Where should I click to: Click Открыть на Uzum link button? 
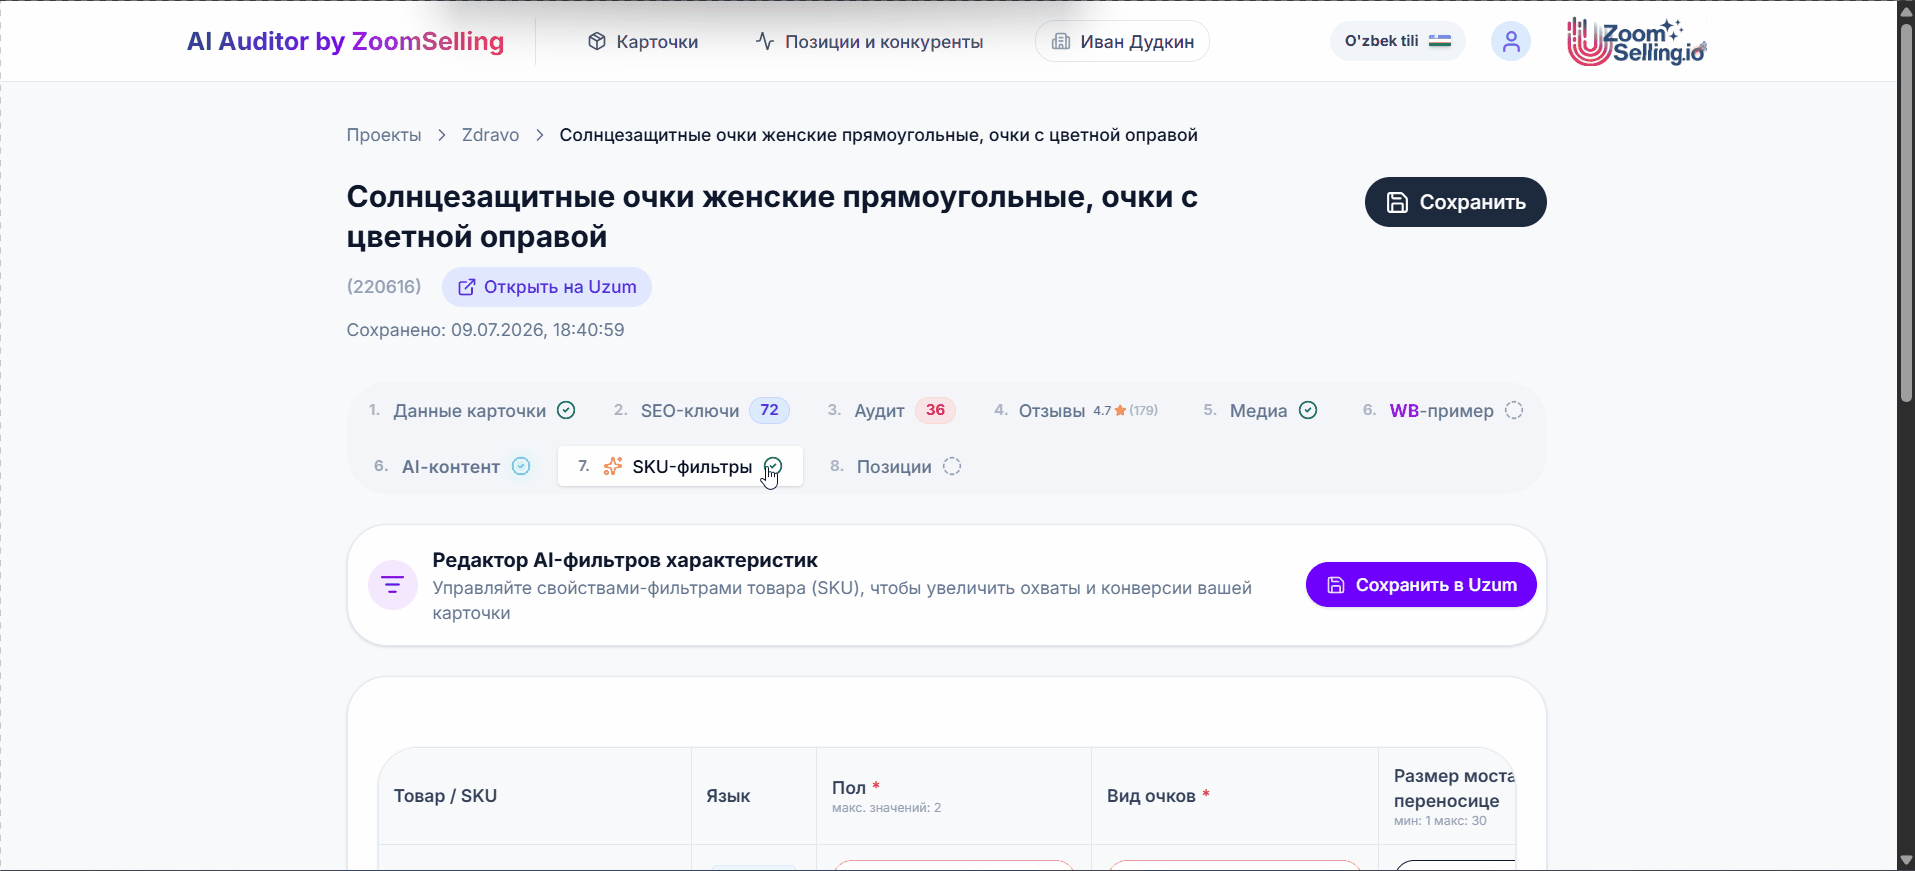click(x=547, y=287)
